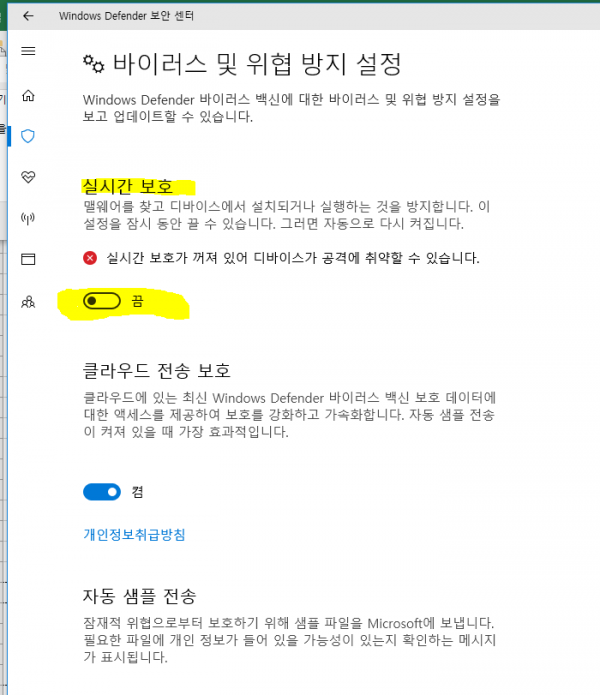Click the Windows Defender 보안 센터 title text

pos(126,16)
